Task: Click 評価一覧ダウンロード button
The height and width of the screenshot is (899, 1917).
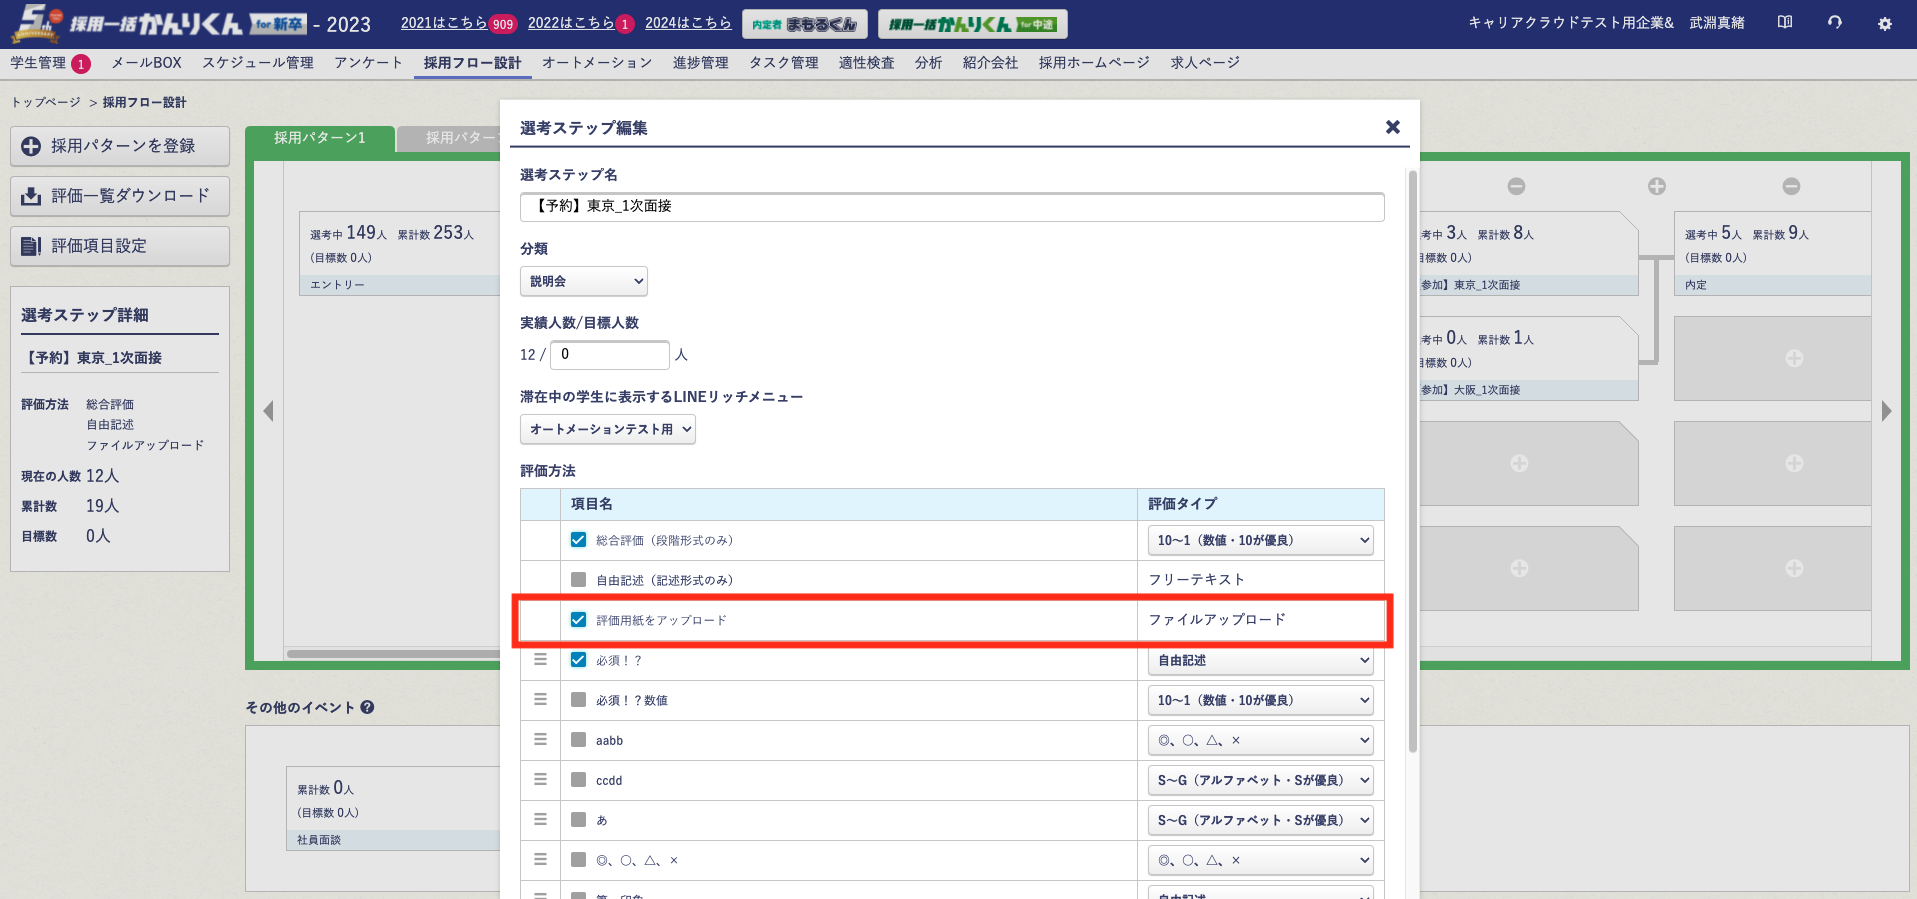Action: pos(120,196)
